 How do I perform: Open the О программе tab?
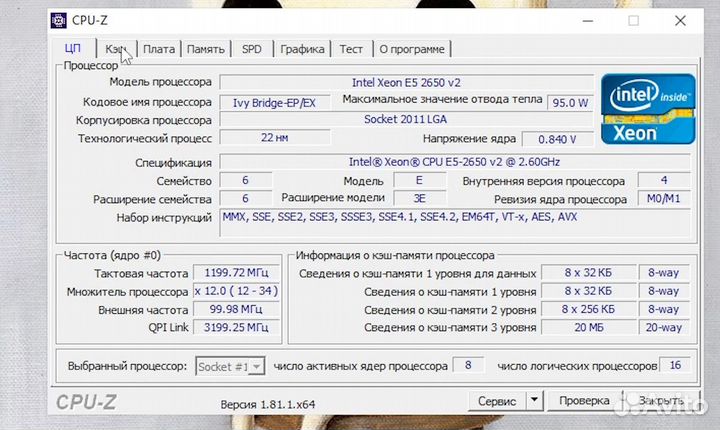pos(412,49)
